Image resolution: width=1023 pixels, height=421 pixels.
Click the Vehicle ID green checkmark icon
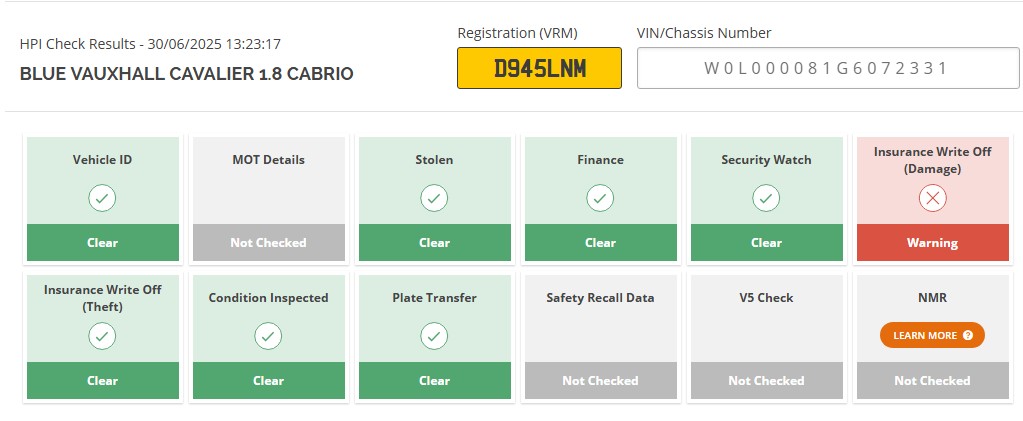(102, 198)
